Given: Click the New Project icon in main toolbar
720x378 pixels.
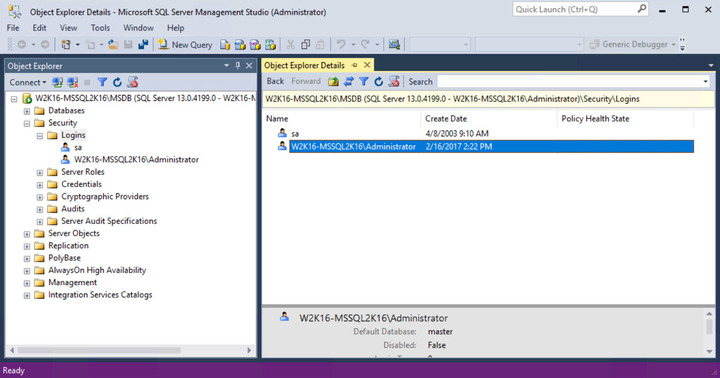Looking at the screenshot, I should coord(66,45).
